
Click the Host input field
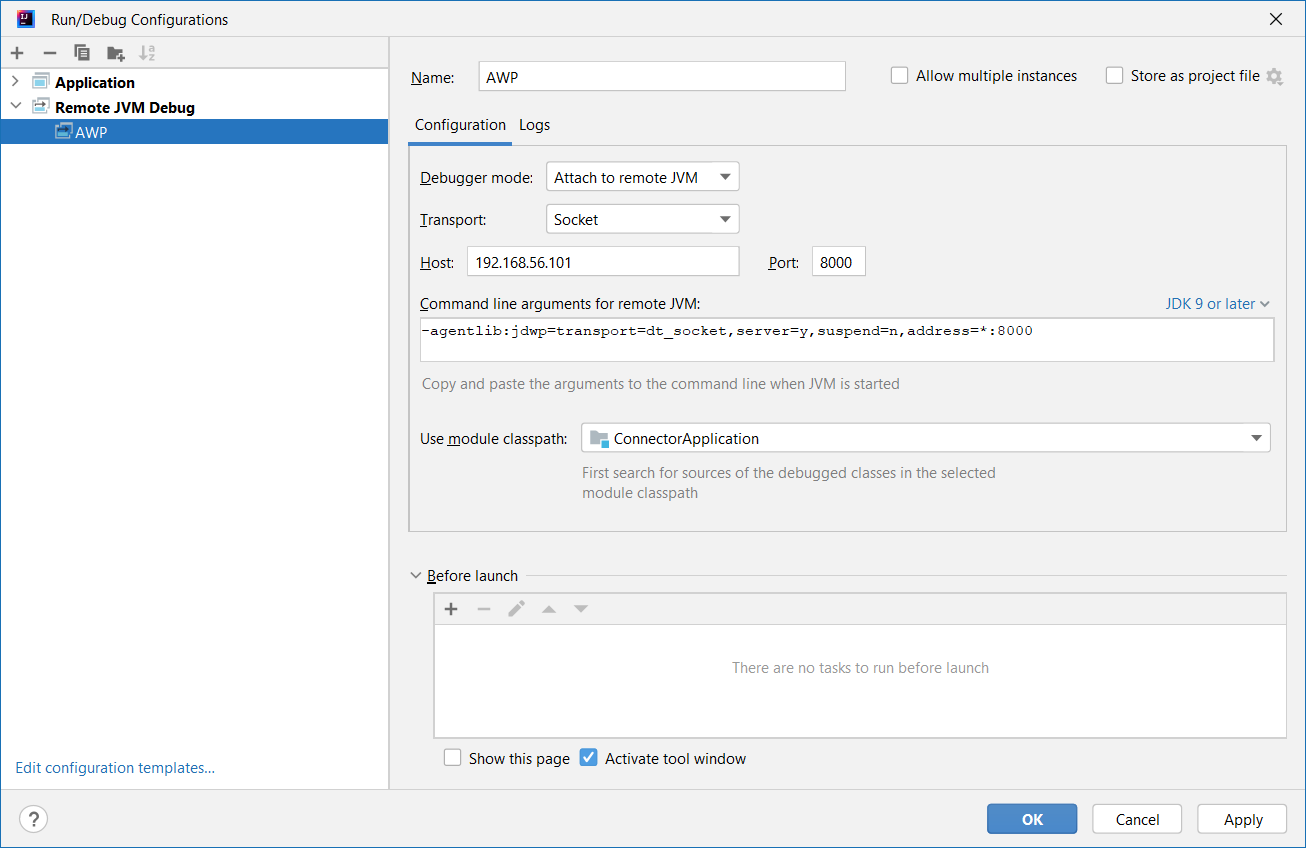click(602, 262)
